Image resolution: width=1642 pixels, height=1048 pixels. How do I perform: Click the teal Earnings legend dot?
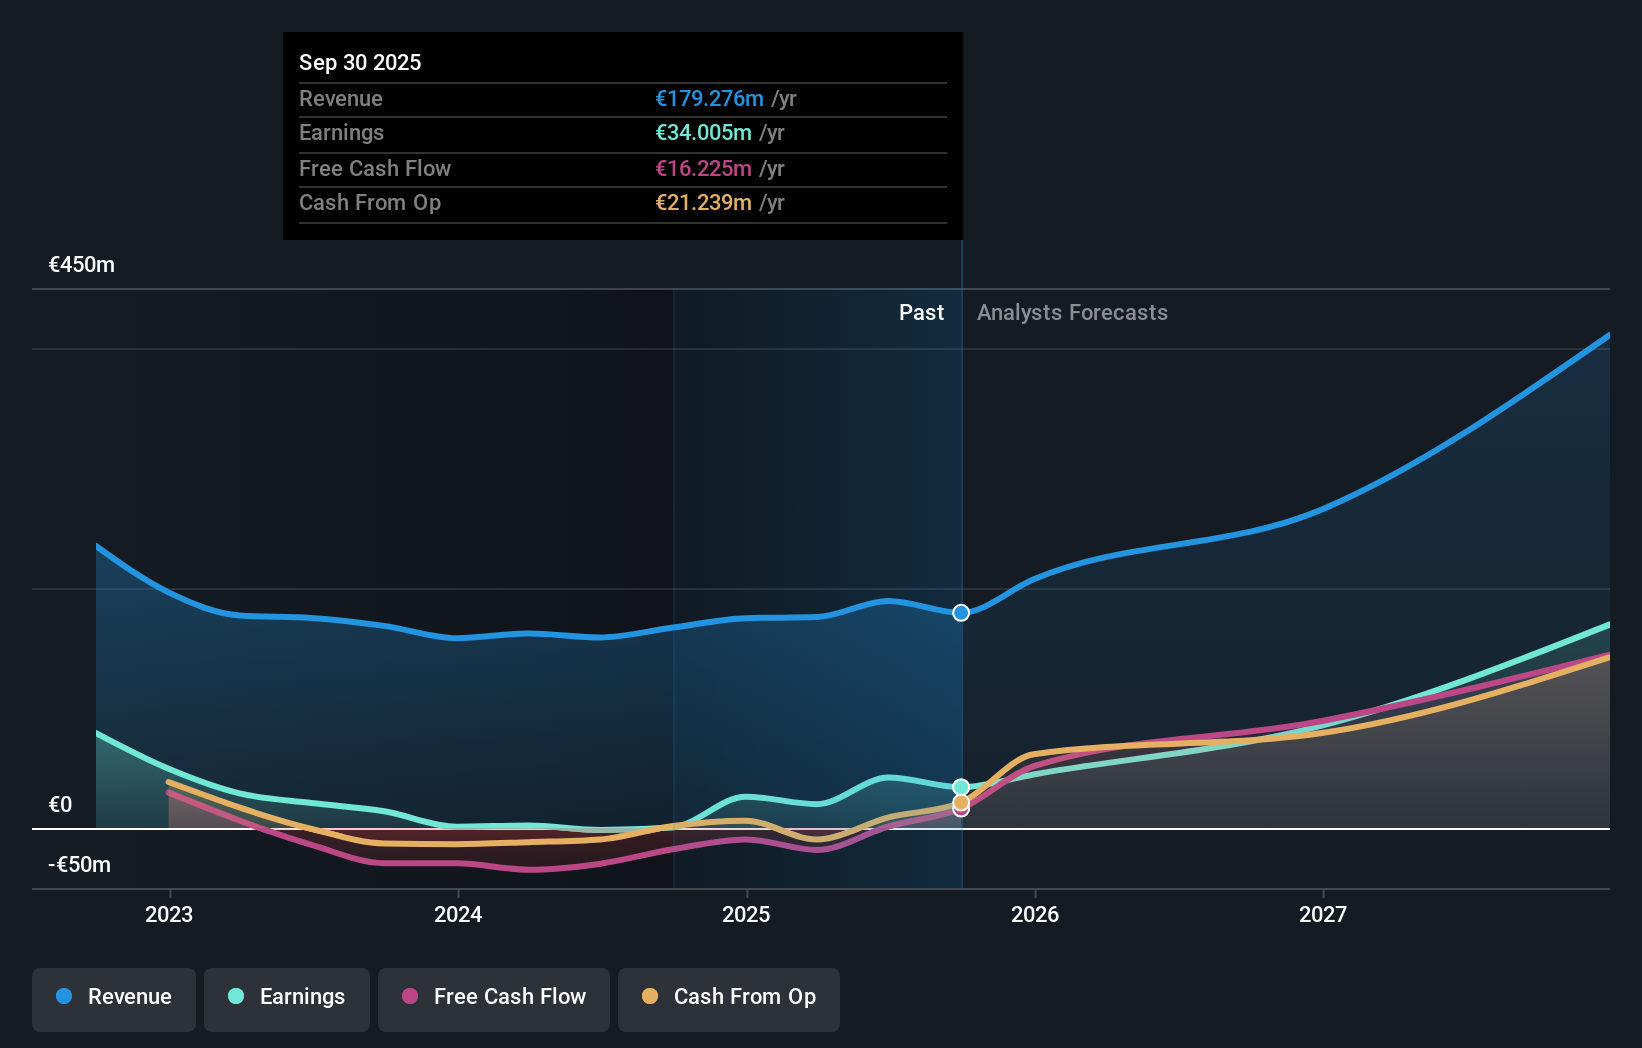(234, 998)
